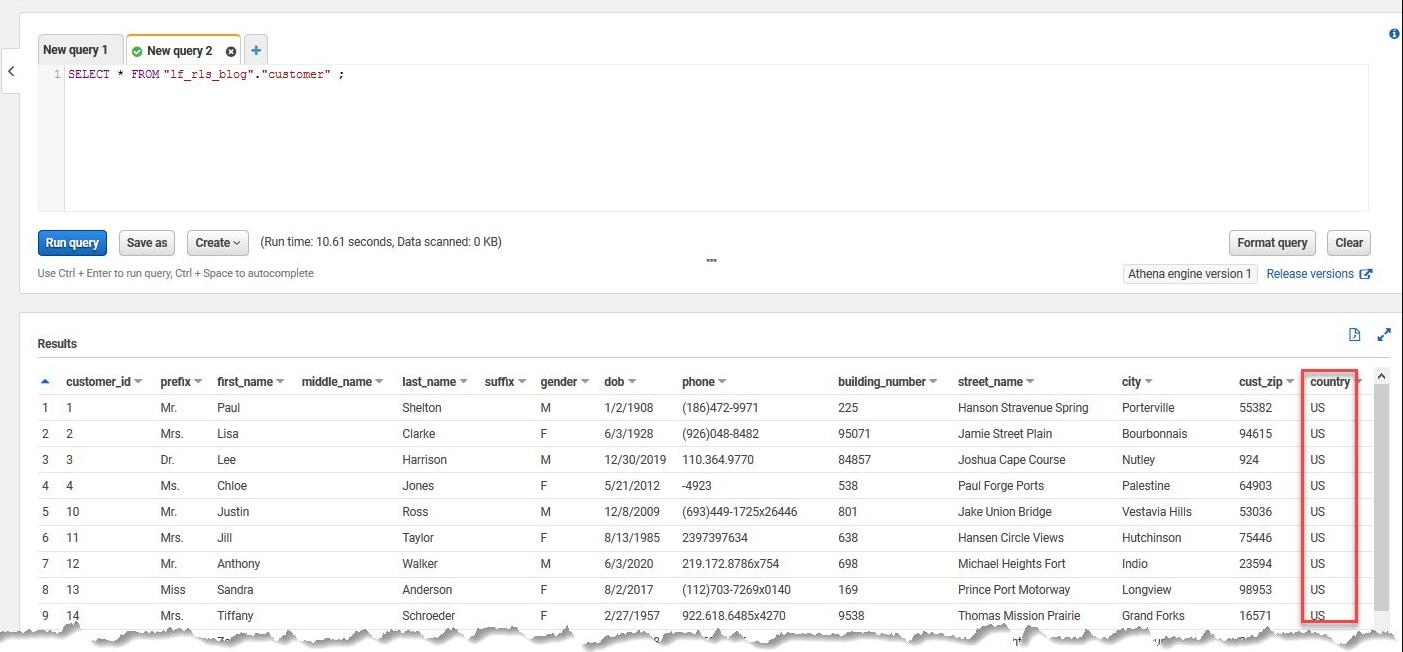Click the scrollbar up arrow in results
This screenshot has width=1403, height=652.
[1381, 376]
